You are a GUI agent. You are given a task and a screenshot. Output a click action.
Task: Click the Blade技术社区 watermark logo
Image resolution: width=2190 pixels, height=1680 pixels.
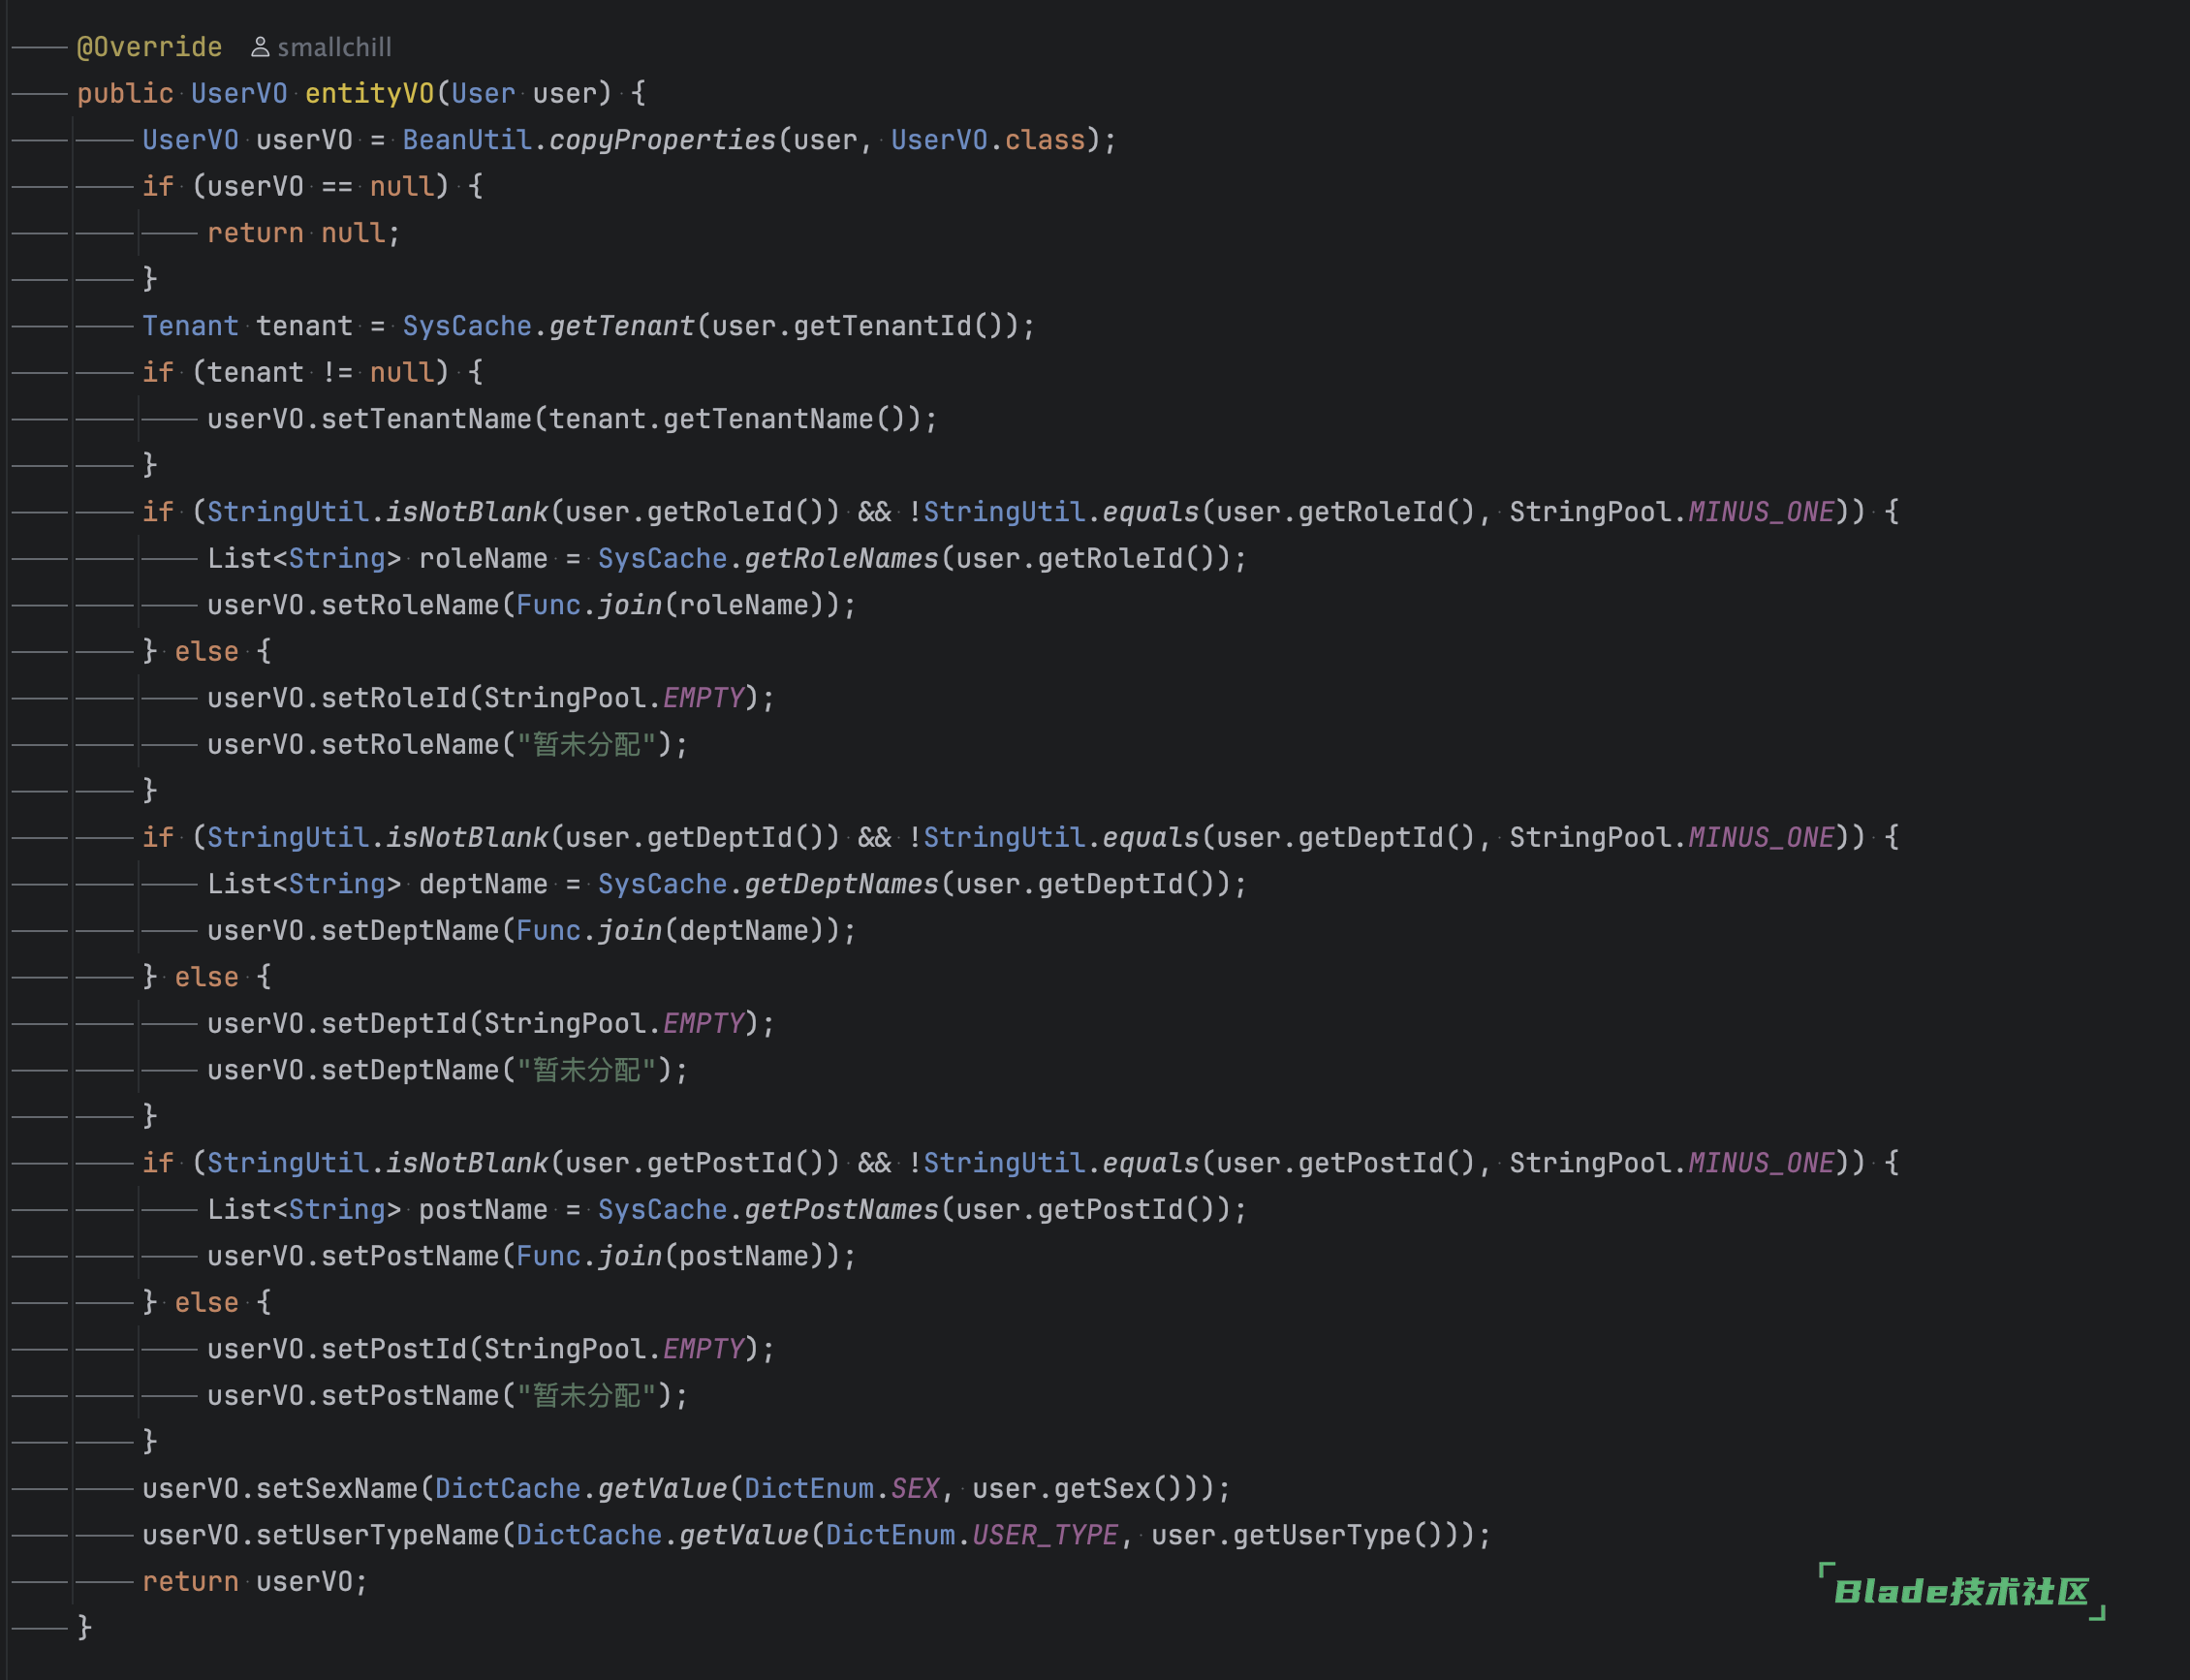tap(1961, 1591)
